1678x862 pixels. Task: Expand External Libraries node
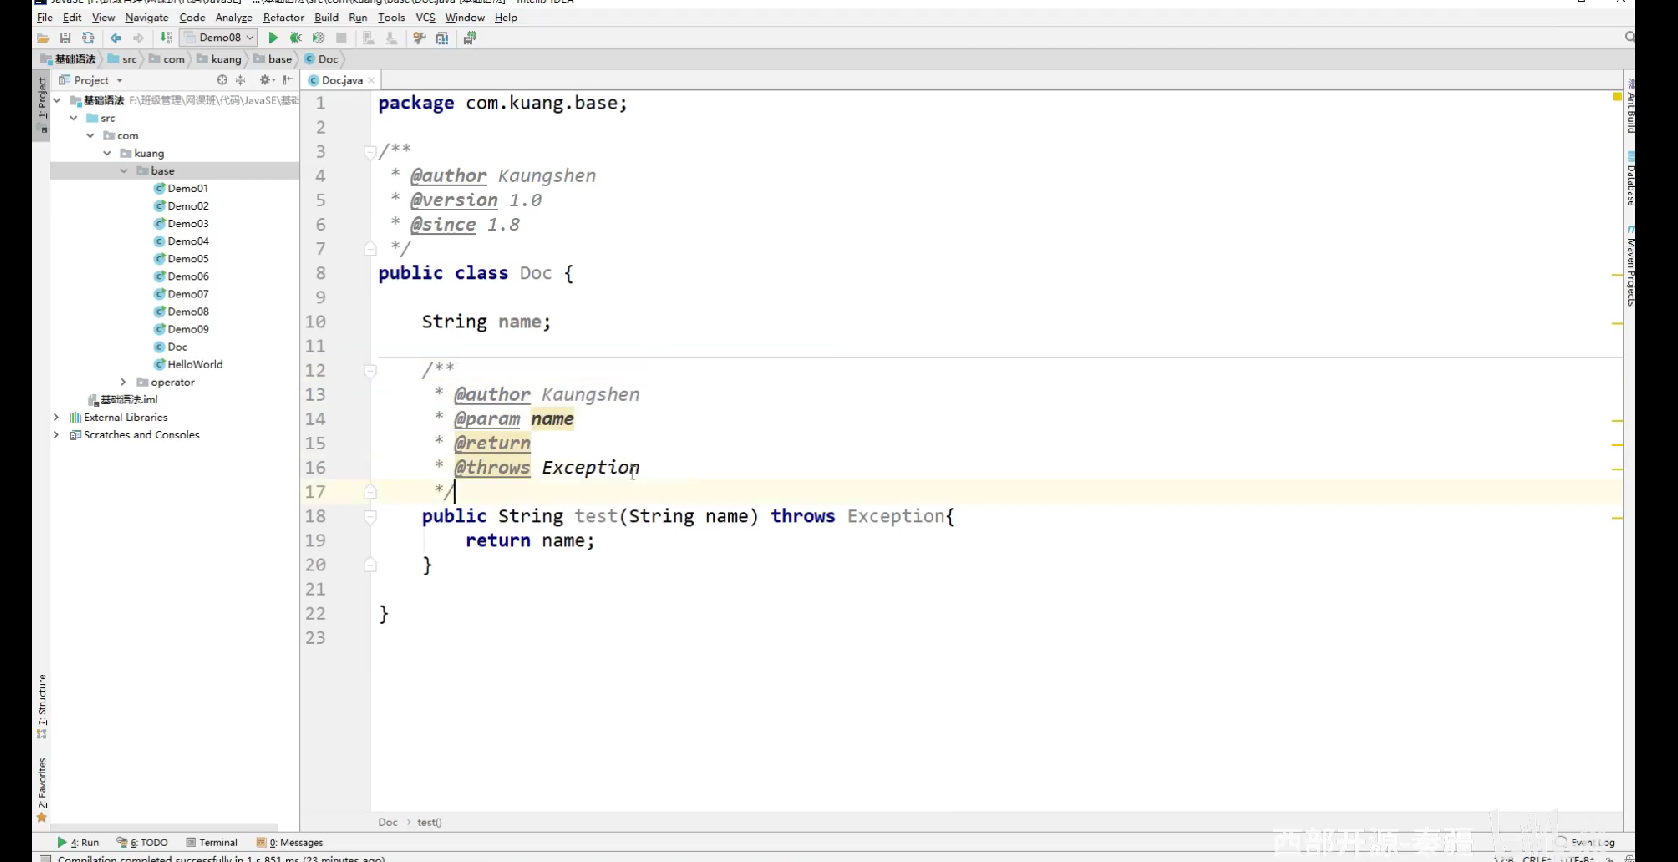click(57, 417)
